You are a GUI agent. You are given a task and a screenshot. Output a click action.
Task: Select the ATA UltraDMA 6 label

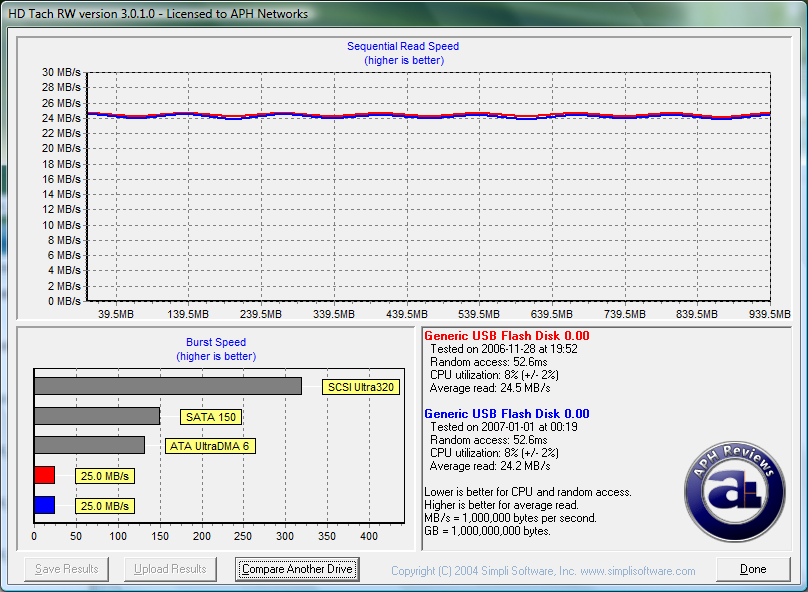click(211, 446)
